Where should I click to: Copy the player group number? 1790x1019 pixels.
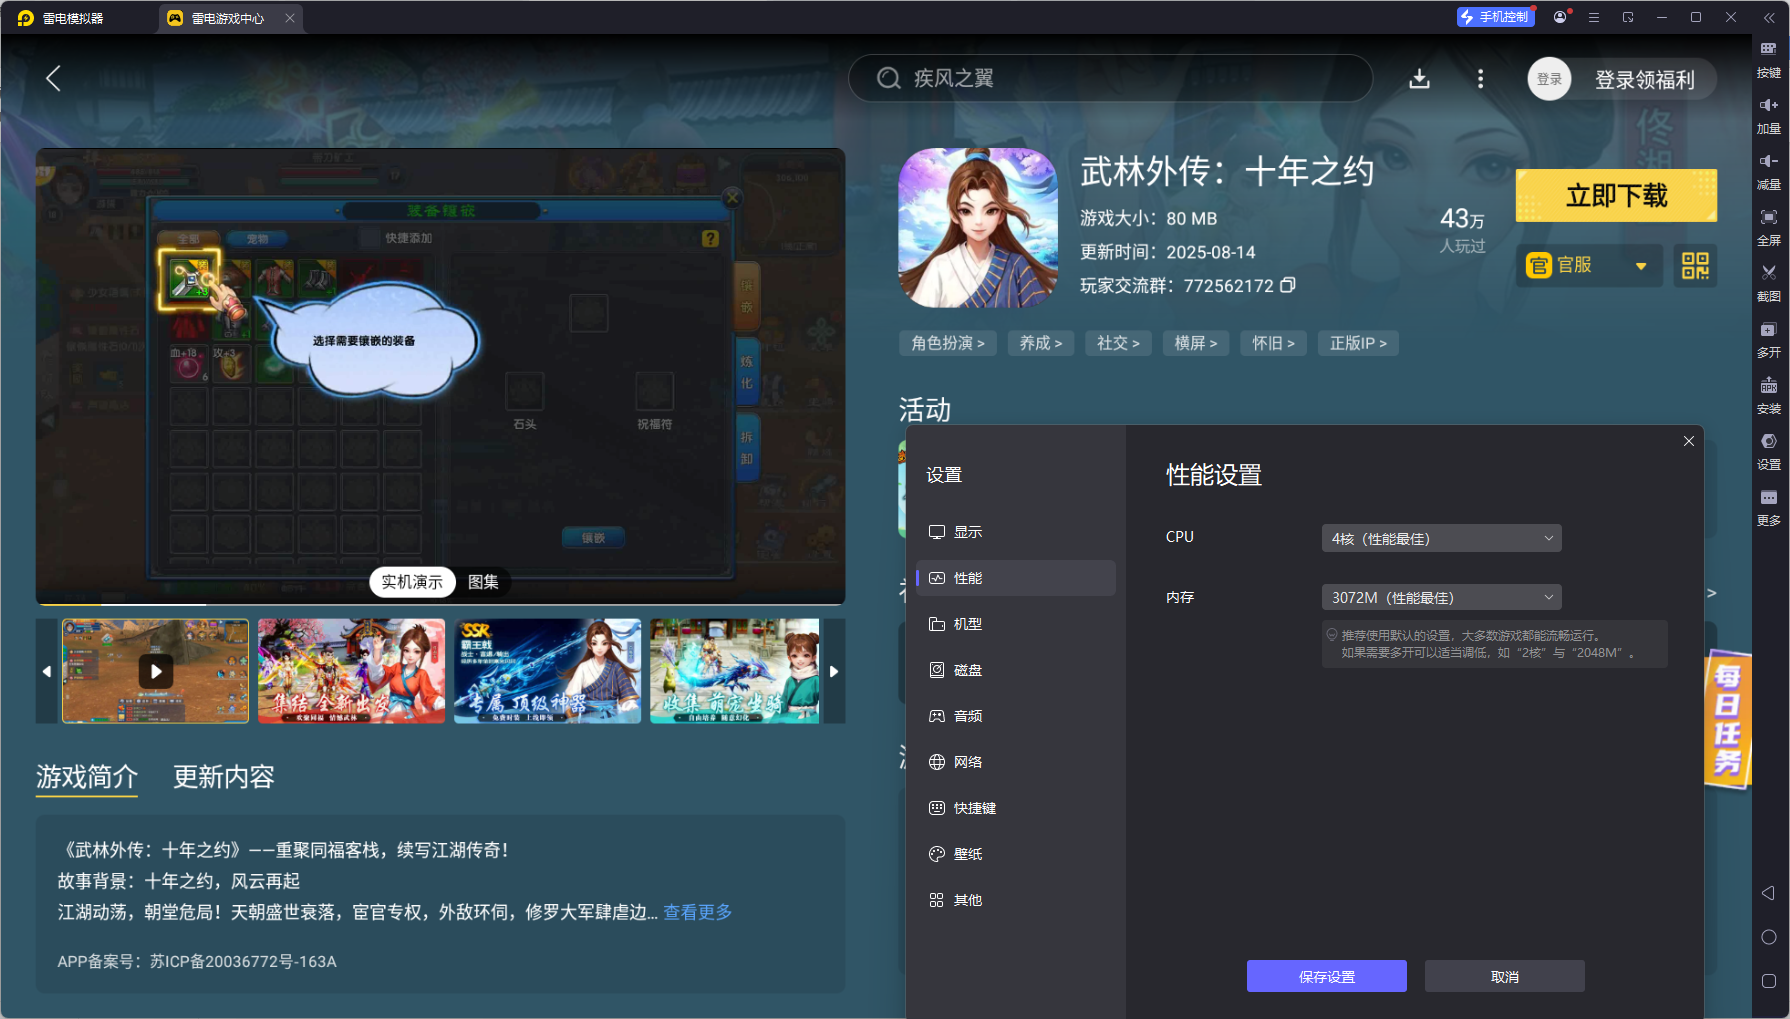click(x=1288, y=285)
